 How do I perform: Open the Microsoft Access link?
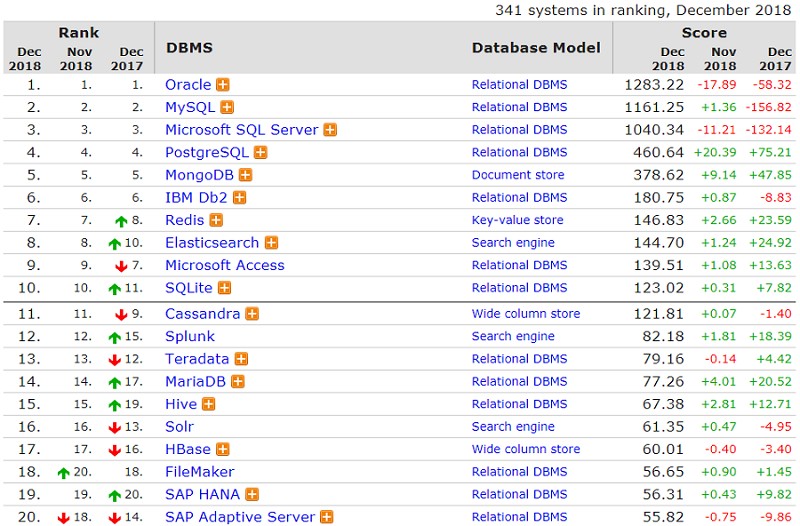[x=224, y=265]
